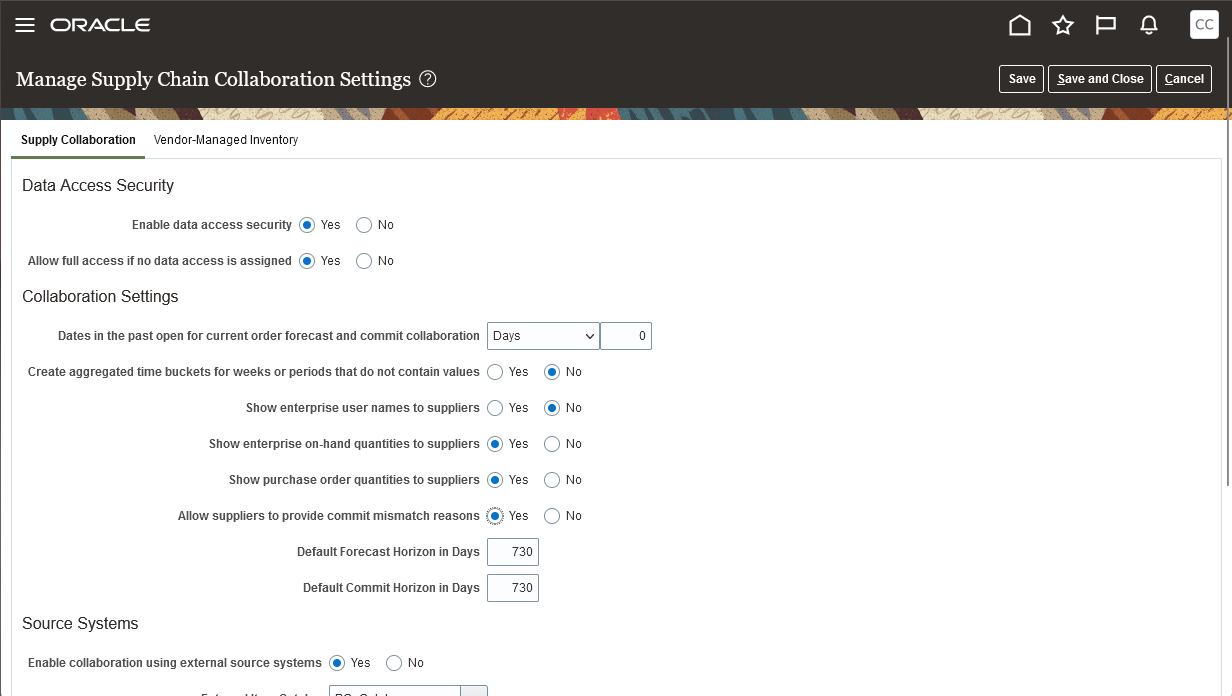Select Yes for Show enterprise user names
Image resolution: width=1232 pixels, height=696 pixels.
pos(495,408)
